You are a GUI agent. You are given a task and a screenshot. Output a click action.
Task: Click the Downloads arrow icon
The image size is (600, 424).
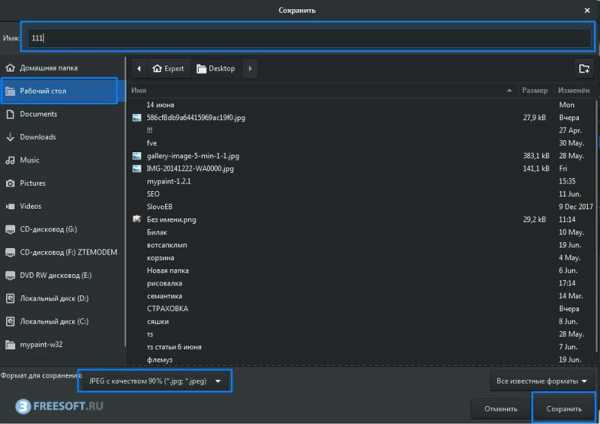pos(10,137)
